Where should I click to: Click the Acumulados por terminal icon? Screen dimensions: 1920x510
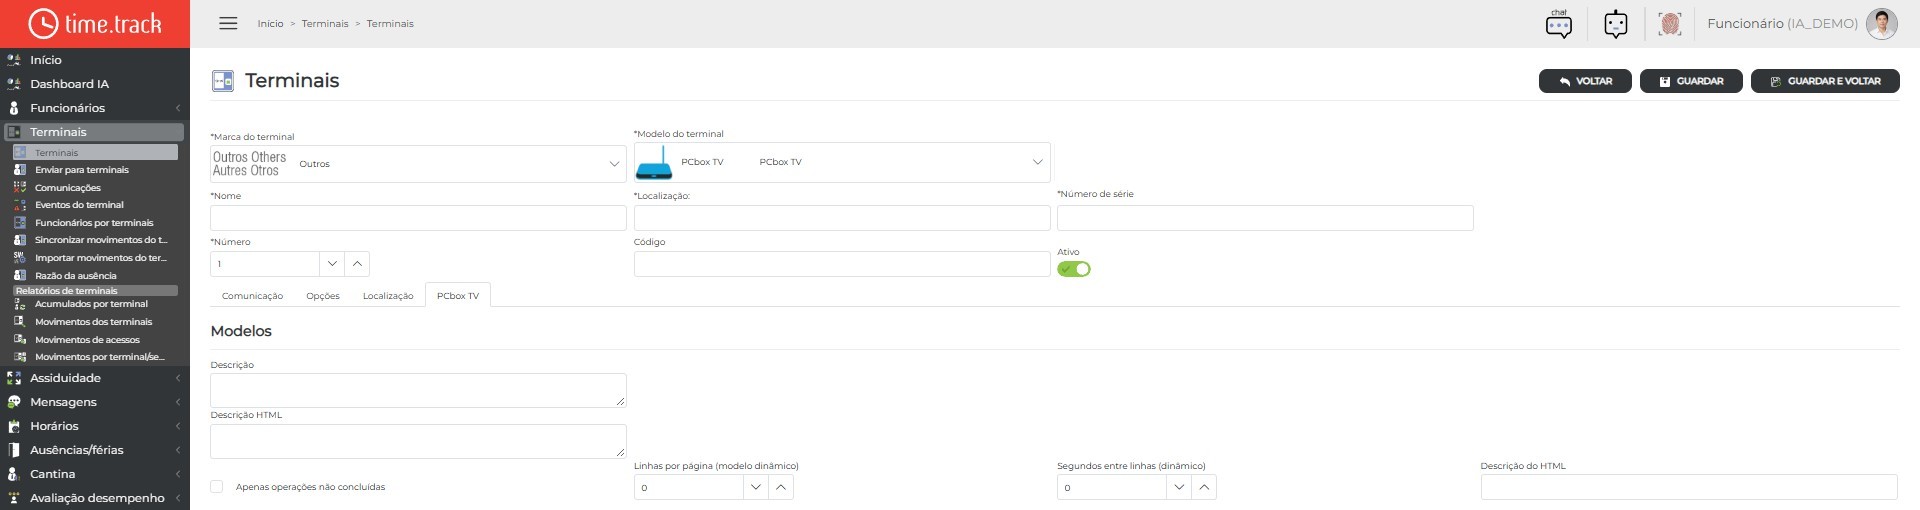click(x=20, y=304)
